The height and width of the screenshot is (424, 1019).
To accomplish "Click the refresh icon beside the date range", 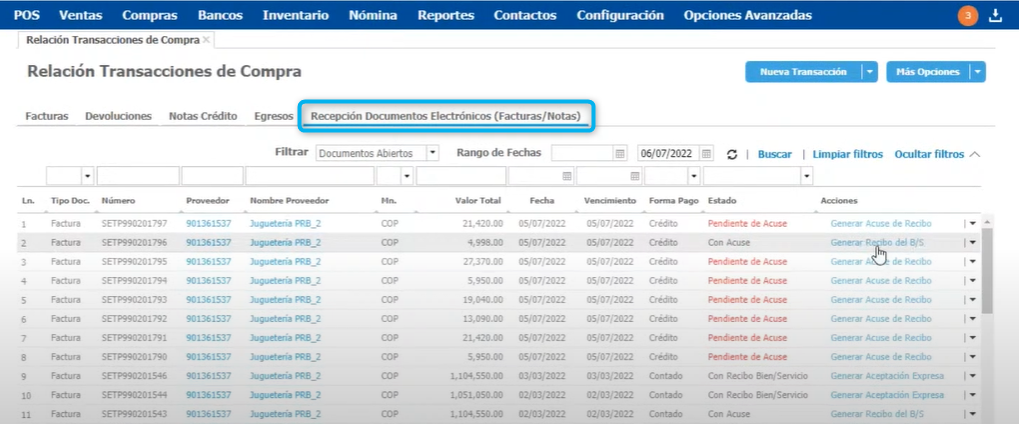I will click(x=732, y=154).
